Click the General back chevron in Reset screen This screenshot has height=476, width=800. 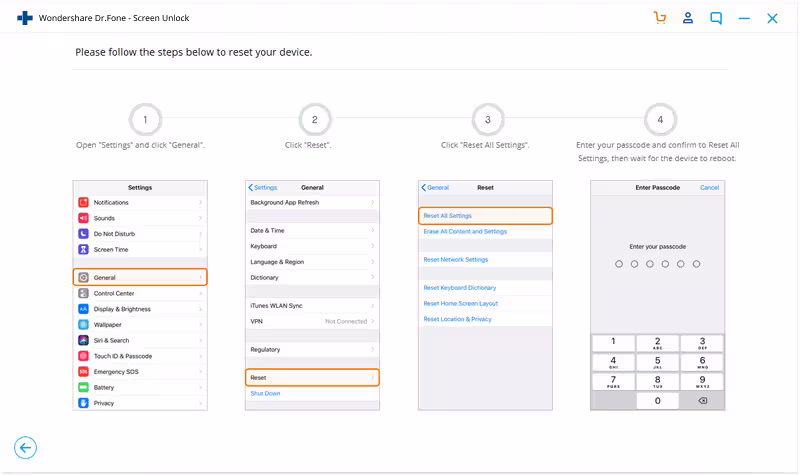(423, 188)
